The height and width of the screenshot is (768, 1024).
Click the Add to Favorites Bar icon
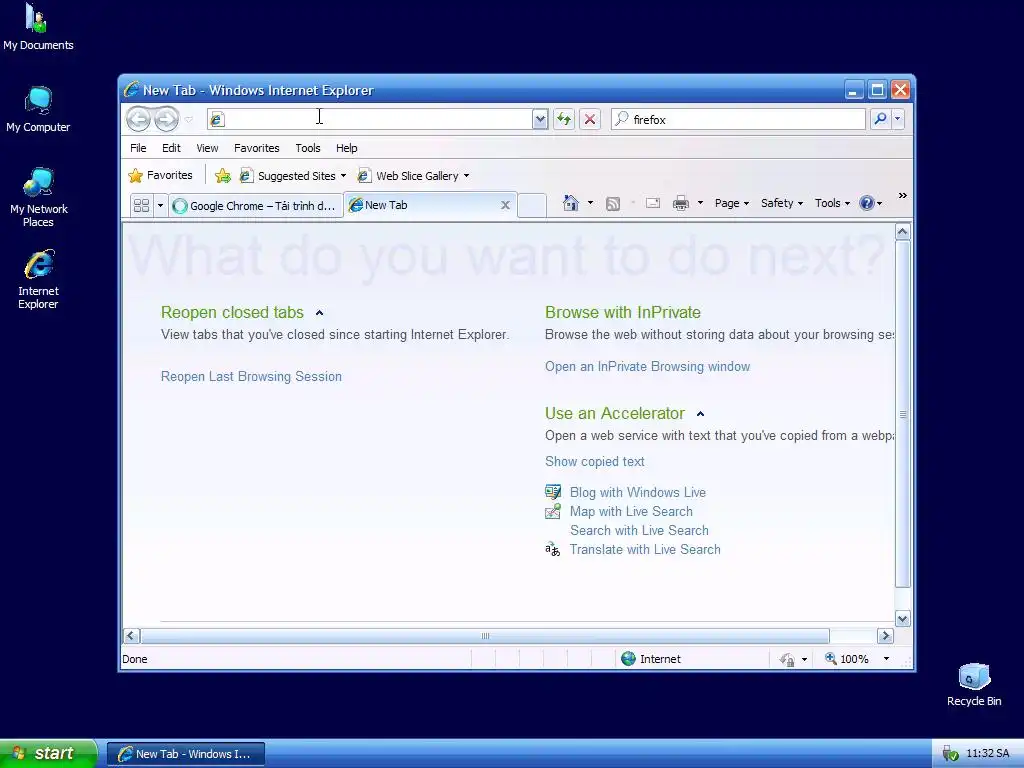(223, 176)
